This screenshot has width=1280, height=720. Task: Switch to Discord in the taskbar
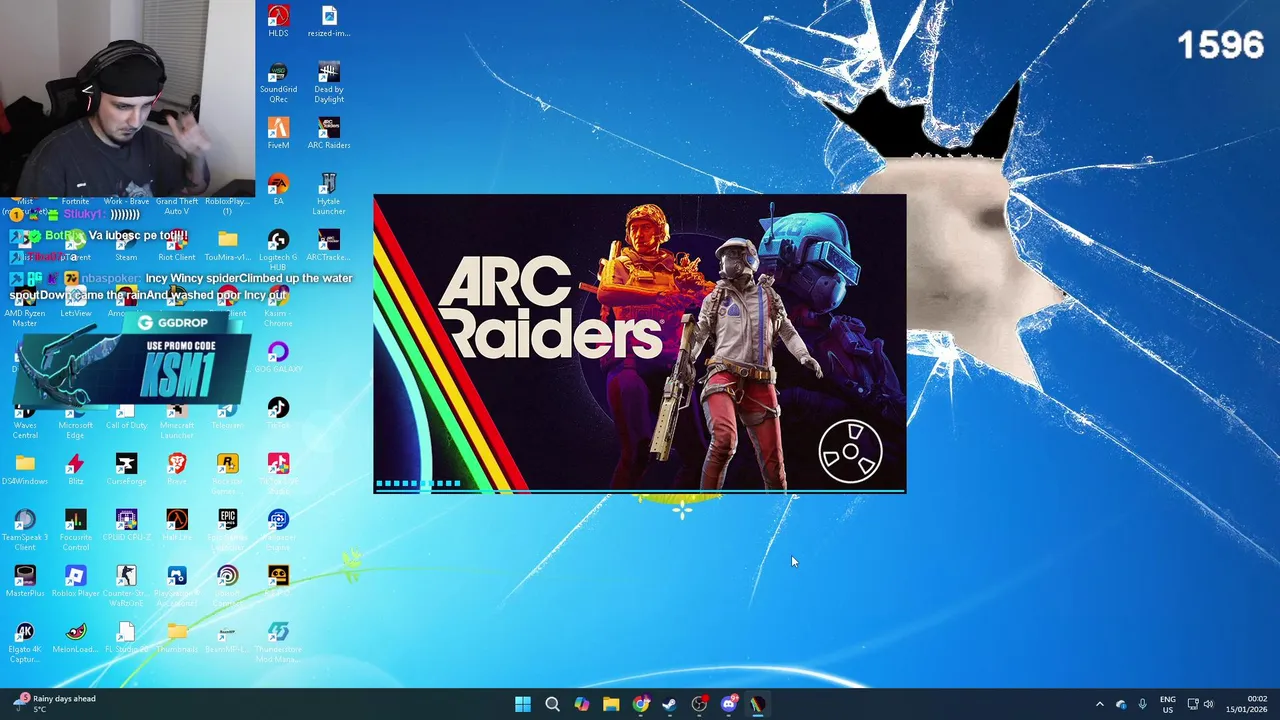tap(728, 704)
